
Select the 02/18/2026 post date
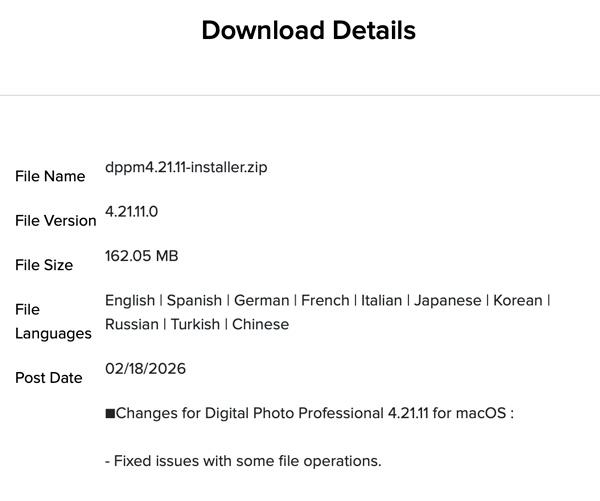coord(145,368)
